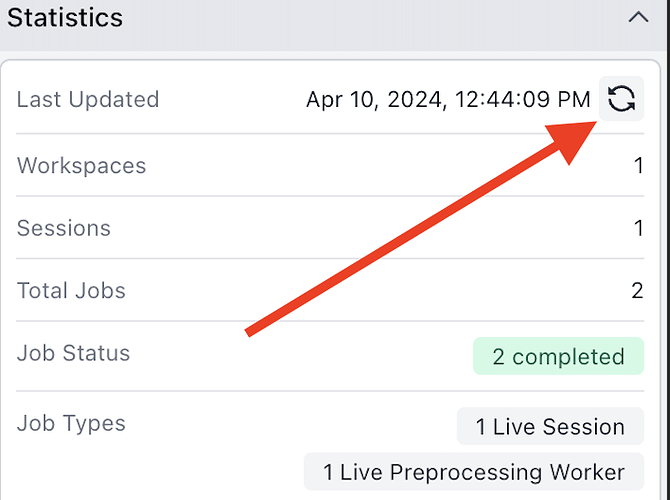Click the 1 Live Preprocessing Worker tag
This screenshot has height=500, width=670.
(x=474, y=472)
